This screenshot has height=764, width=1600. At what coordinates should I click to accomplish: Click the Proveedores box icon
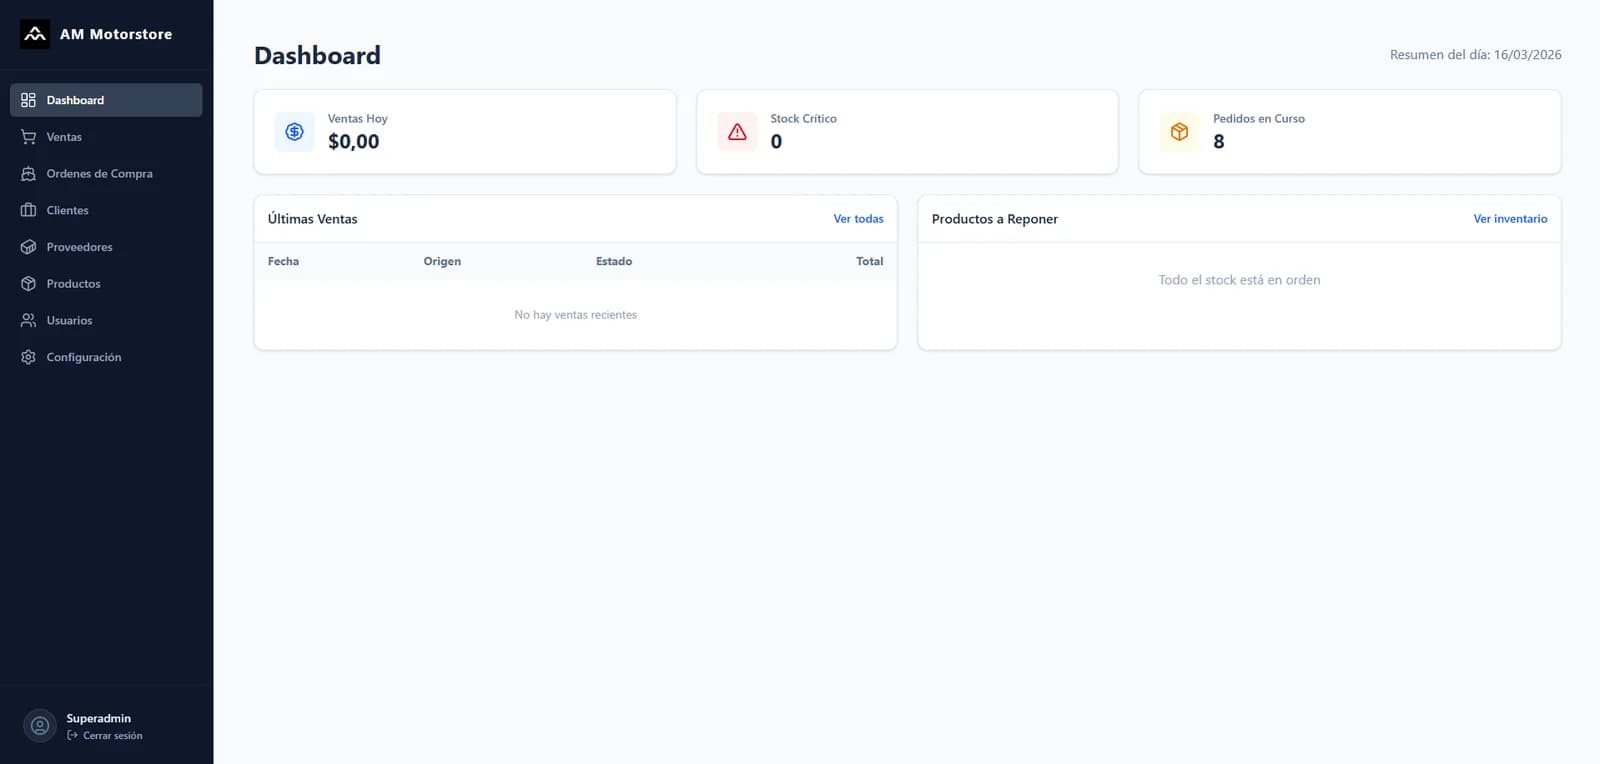(28, 247)
